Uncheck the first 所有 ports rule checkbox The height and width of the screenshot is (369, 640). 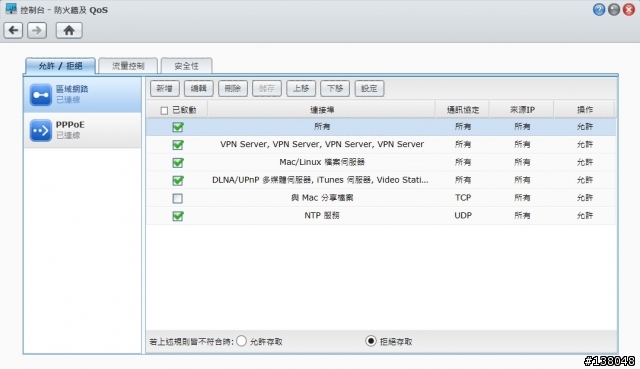pos(178,127)
